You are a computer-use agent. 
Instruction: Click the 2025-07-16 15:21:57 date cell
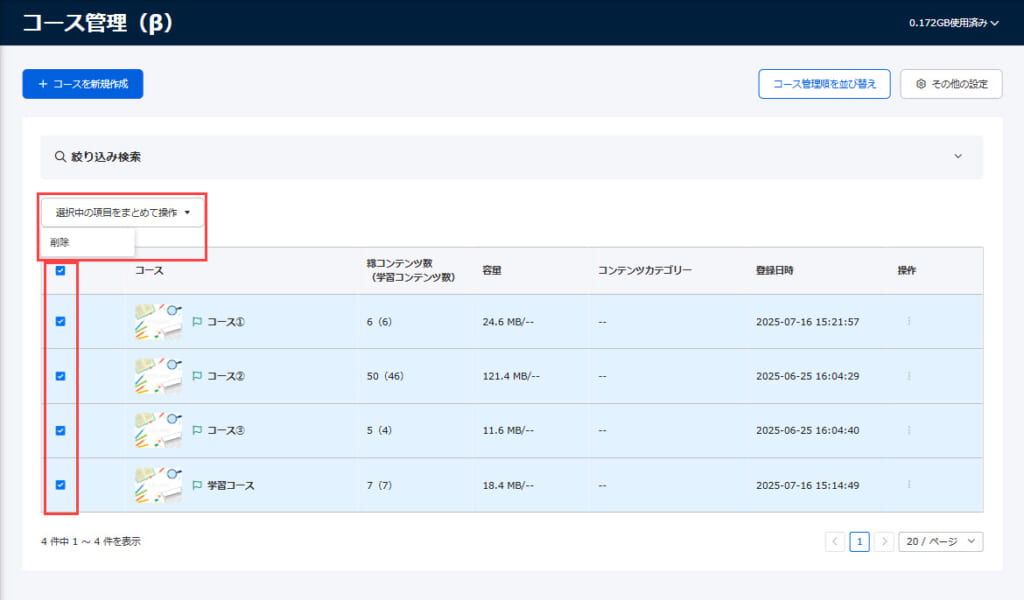click(x=808, y=322)
